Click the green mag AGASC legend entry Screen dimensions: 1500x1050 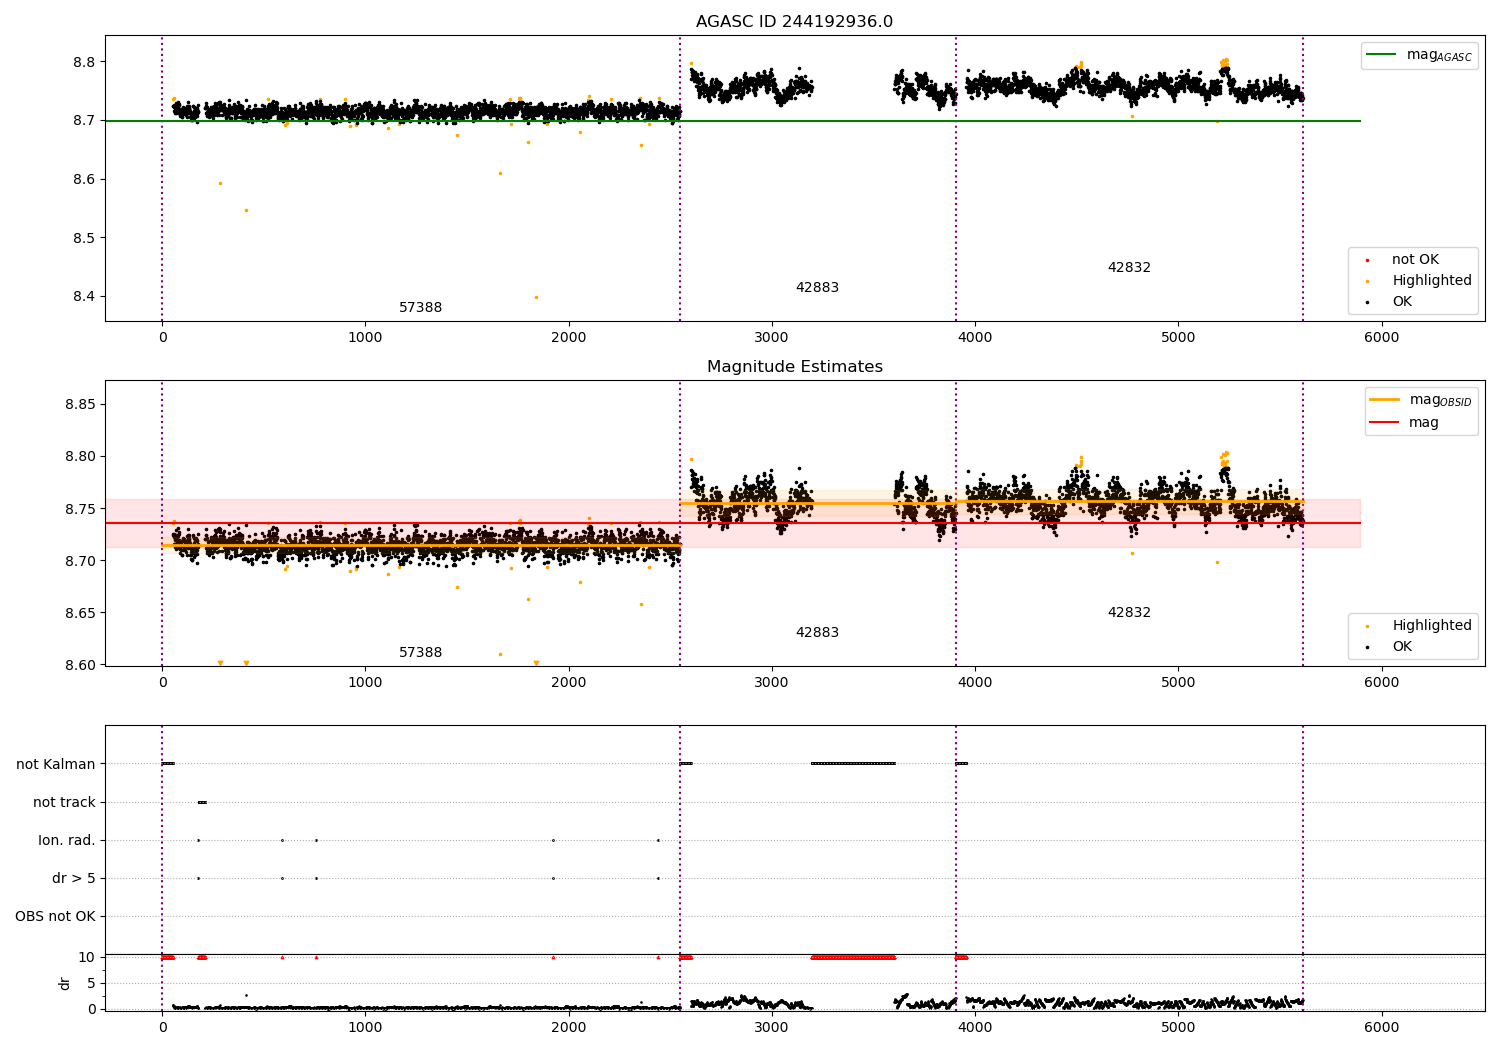point(1419,55)
